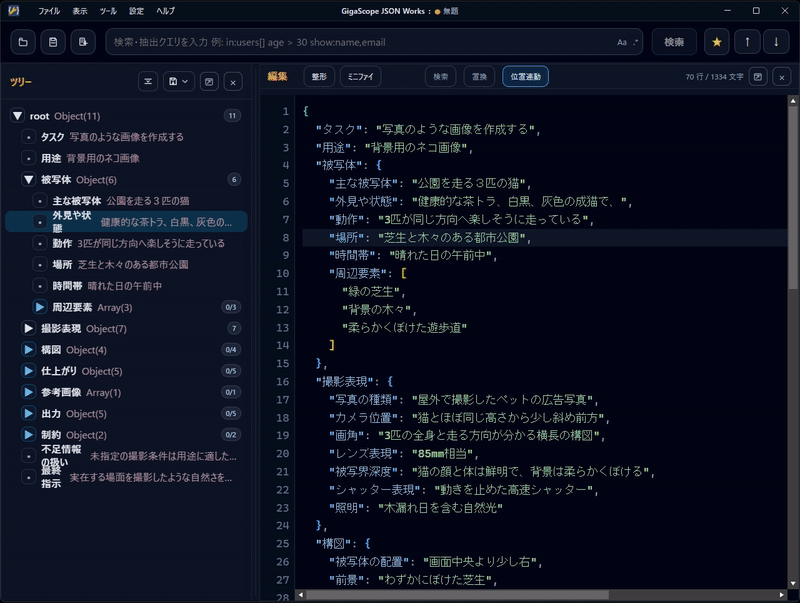This screenshot has width=800, height=603.
Task: Collapse all nodes icon in tree panel
Action: click(148, 82)
